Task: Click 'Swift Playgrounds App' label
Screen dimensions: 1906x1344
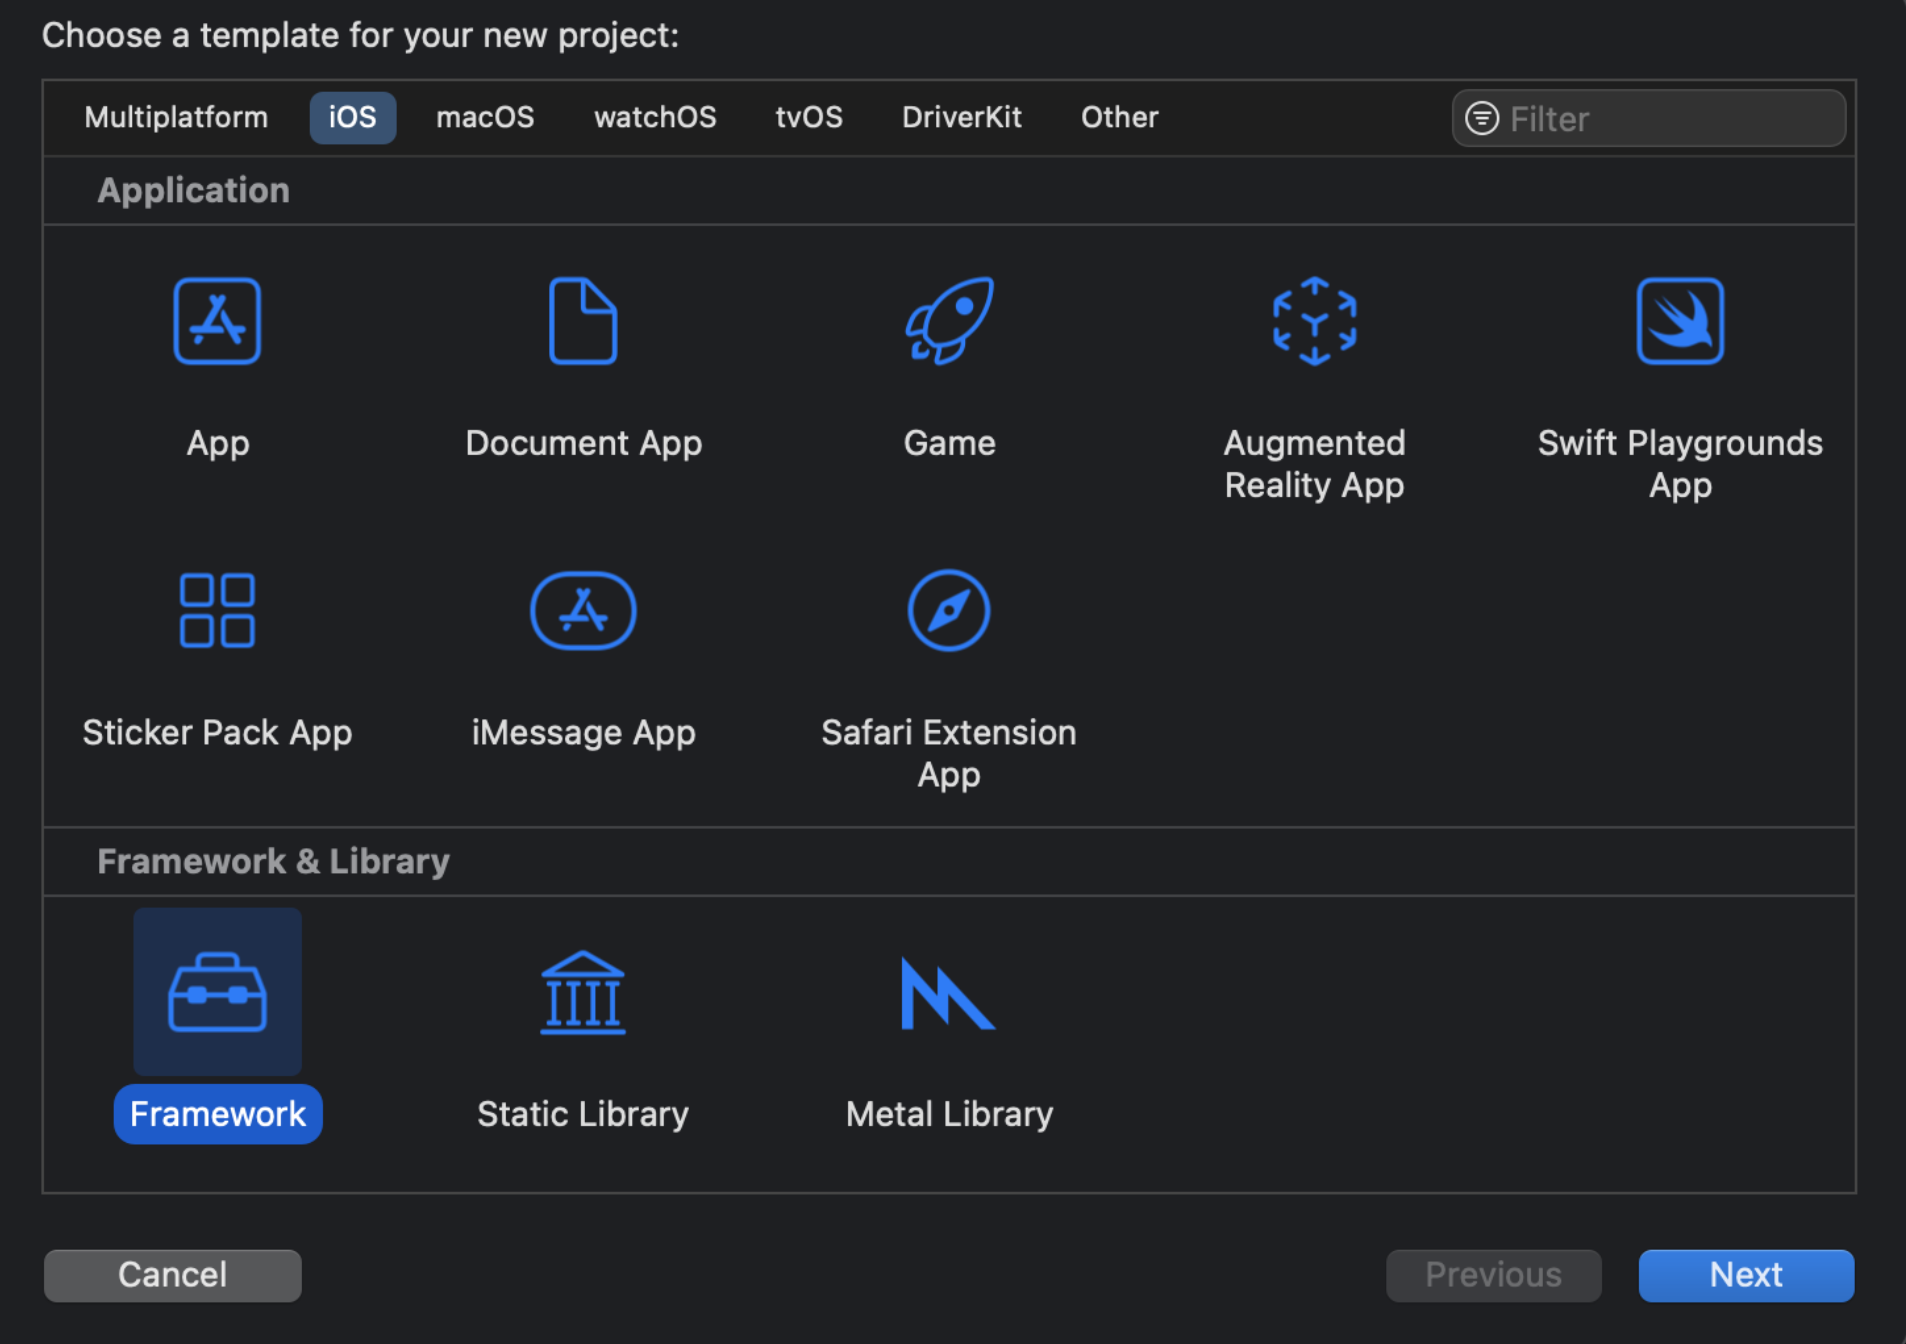Action: click(x=1680, y=464)
